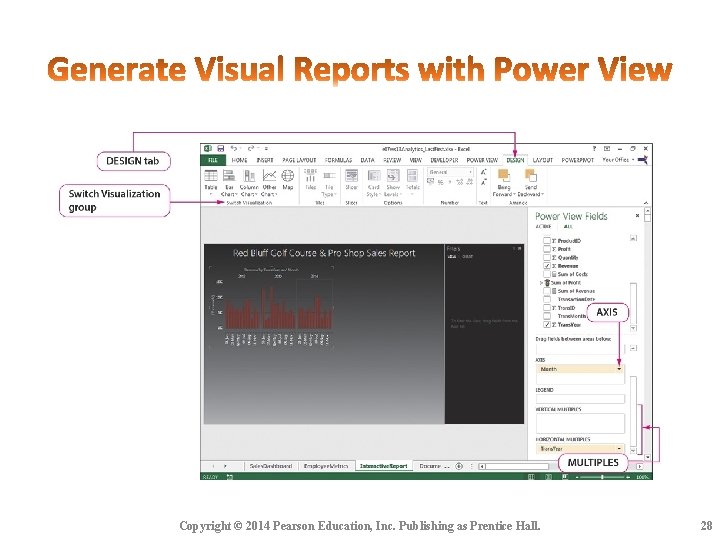
Task: Check the Sum of Revenue checkbox
Action: [546, 291]
